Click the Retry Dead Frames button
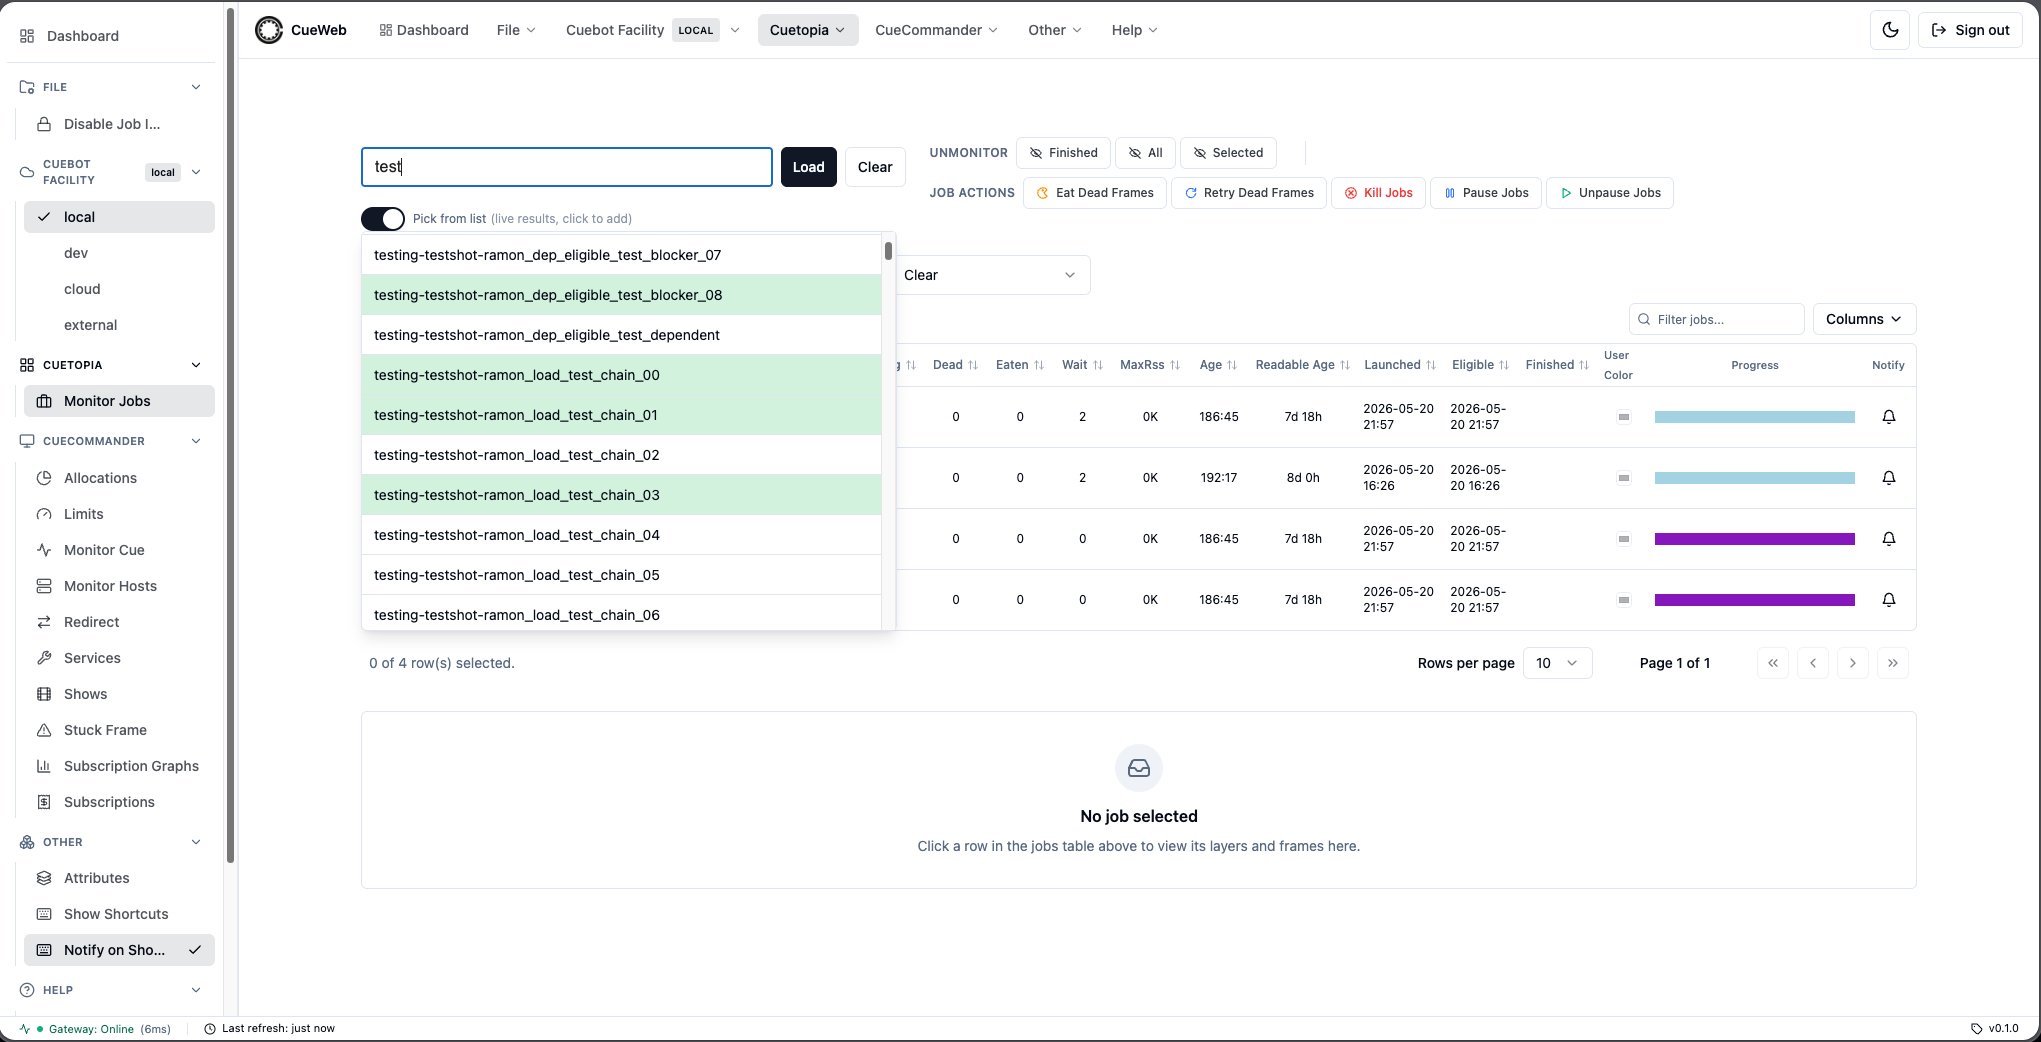 pyautogui.click(x=1249, y=193)
